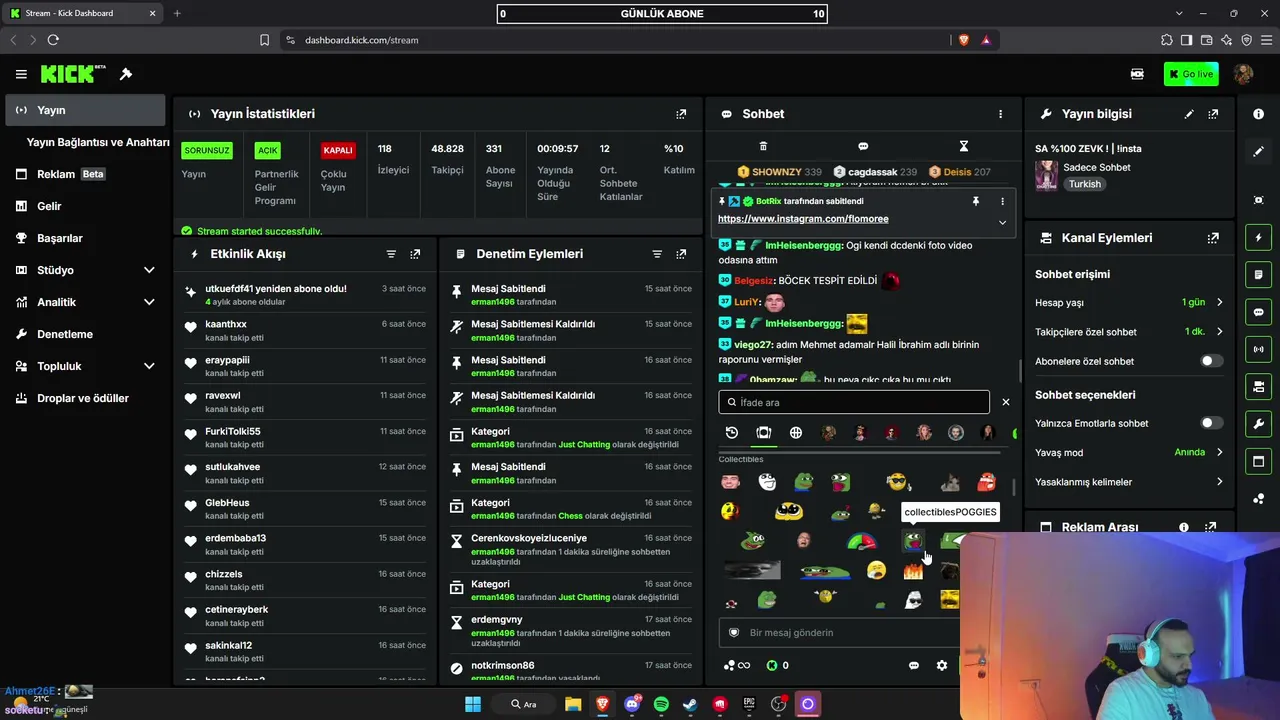The width and height of the screenshot is (1280, 720).
Task: Pop out the Yayın bilgisi panel
Action: 1213,114
